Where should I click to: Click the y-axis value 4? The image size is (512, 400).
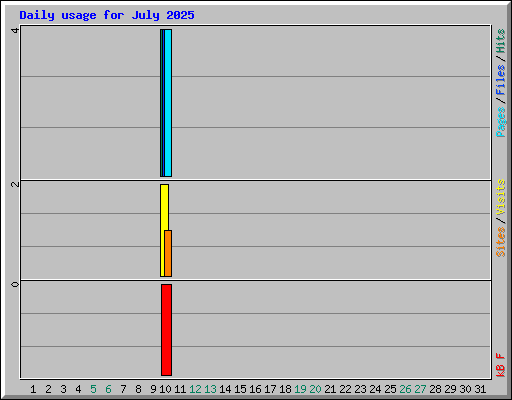[x=15, y=31]
